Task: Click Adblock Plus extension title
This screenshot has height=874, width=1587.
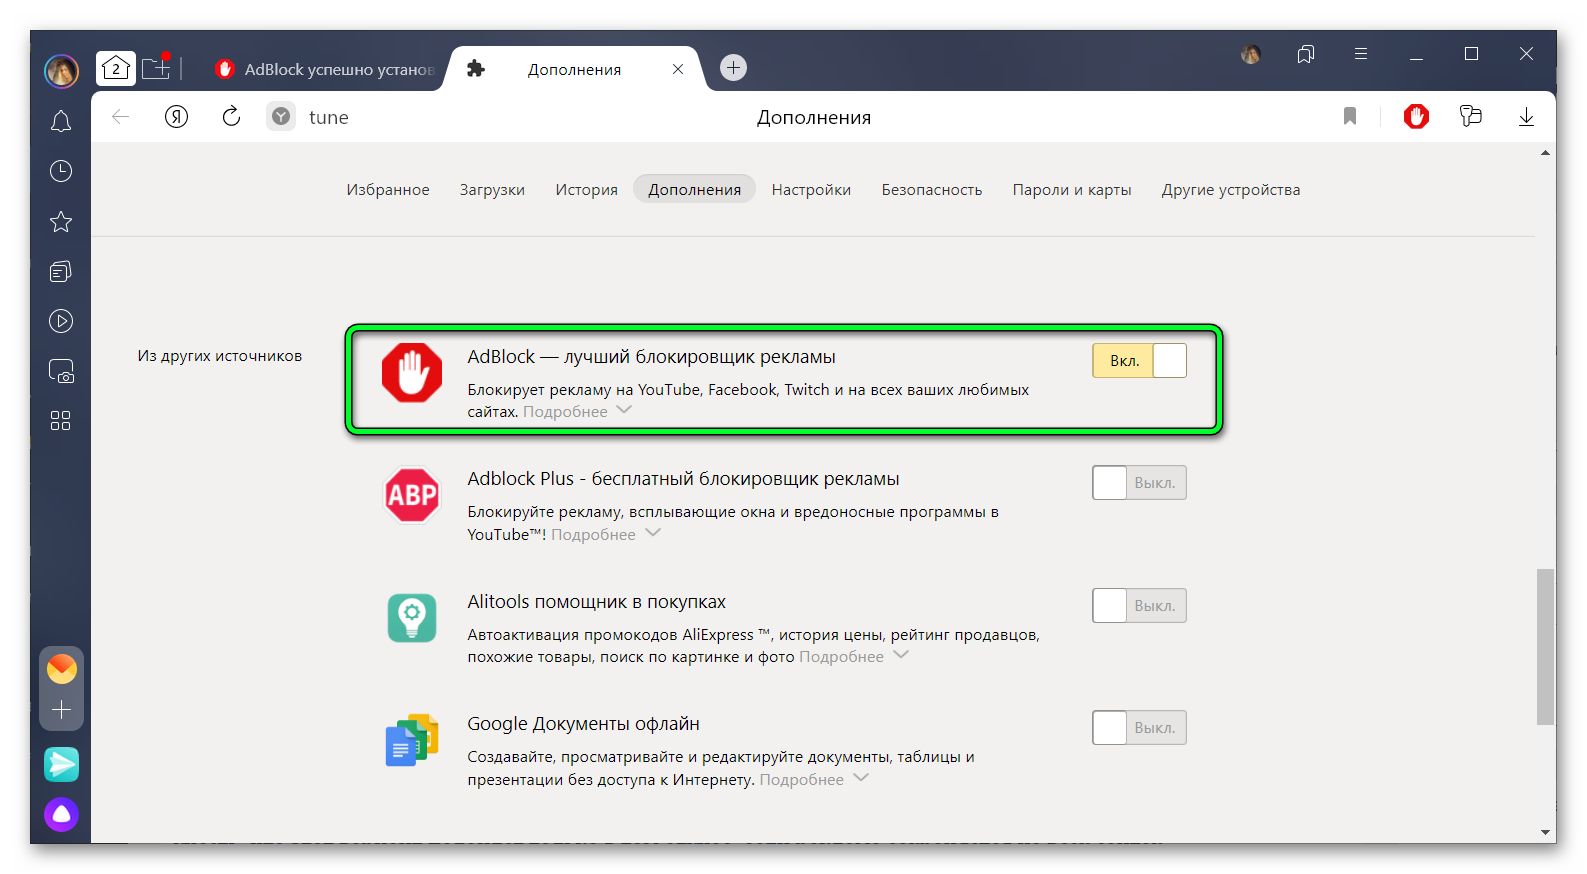Action: pyautogui.click(x=683, y=479)
